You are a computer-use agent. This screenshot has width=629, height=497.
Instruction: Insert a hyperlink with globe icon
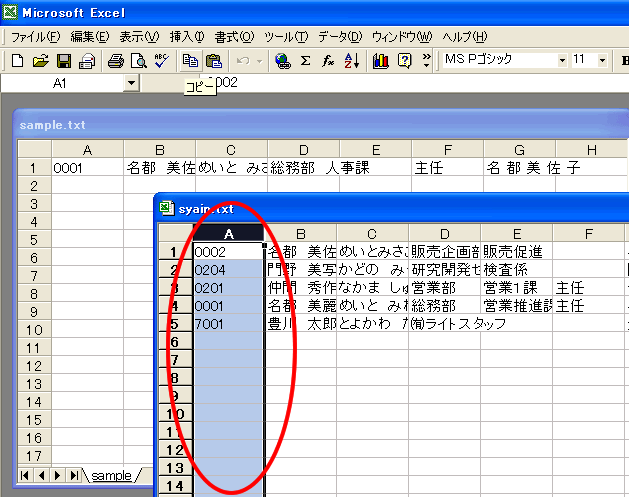[x=283, y=61]
